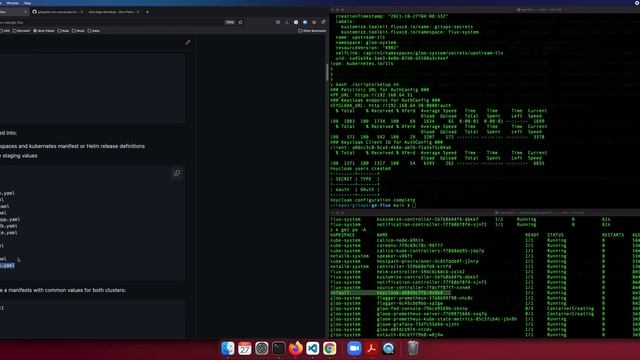Click the 'APP_URL' line in upper terminal
The height and width of the screenshot is (360, 640).
[371, 95]
